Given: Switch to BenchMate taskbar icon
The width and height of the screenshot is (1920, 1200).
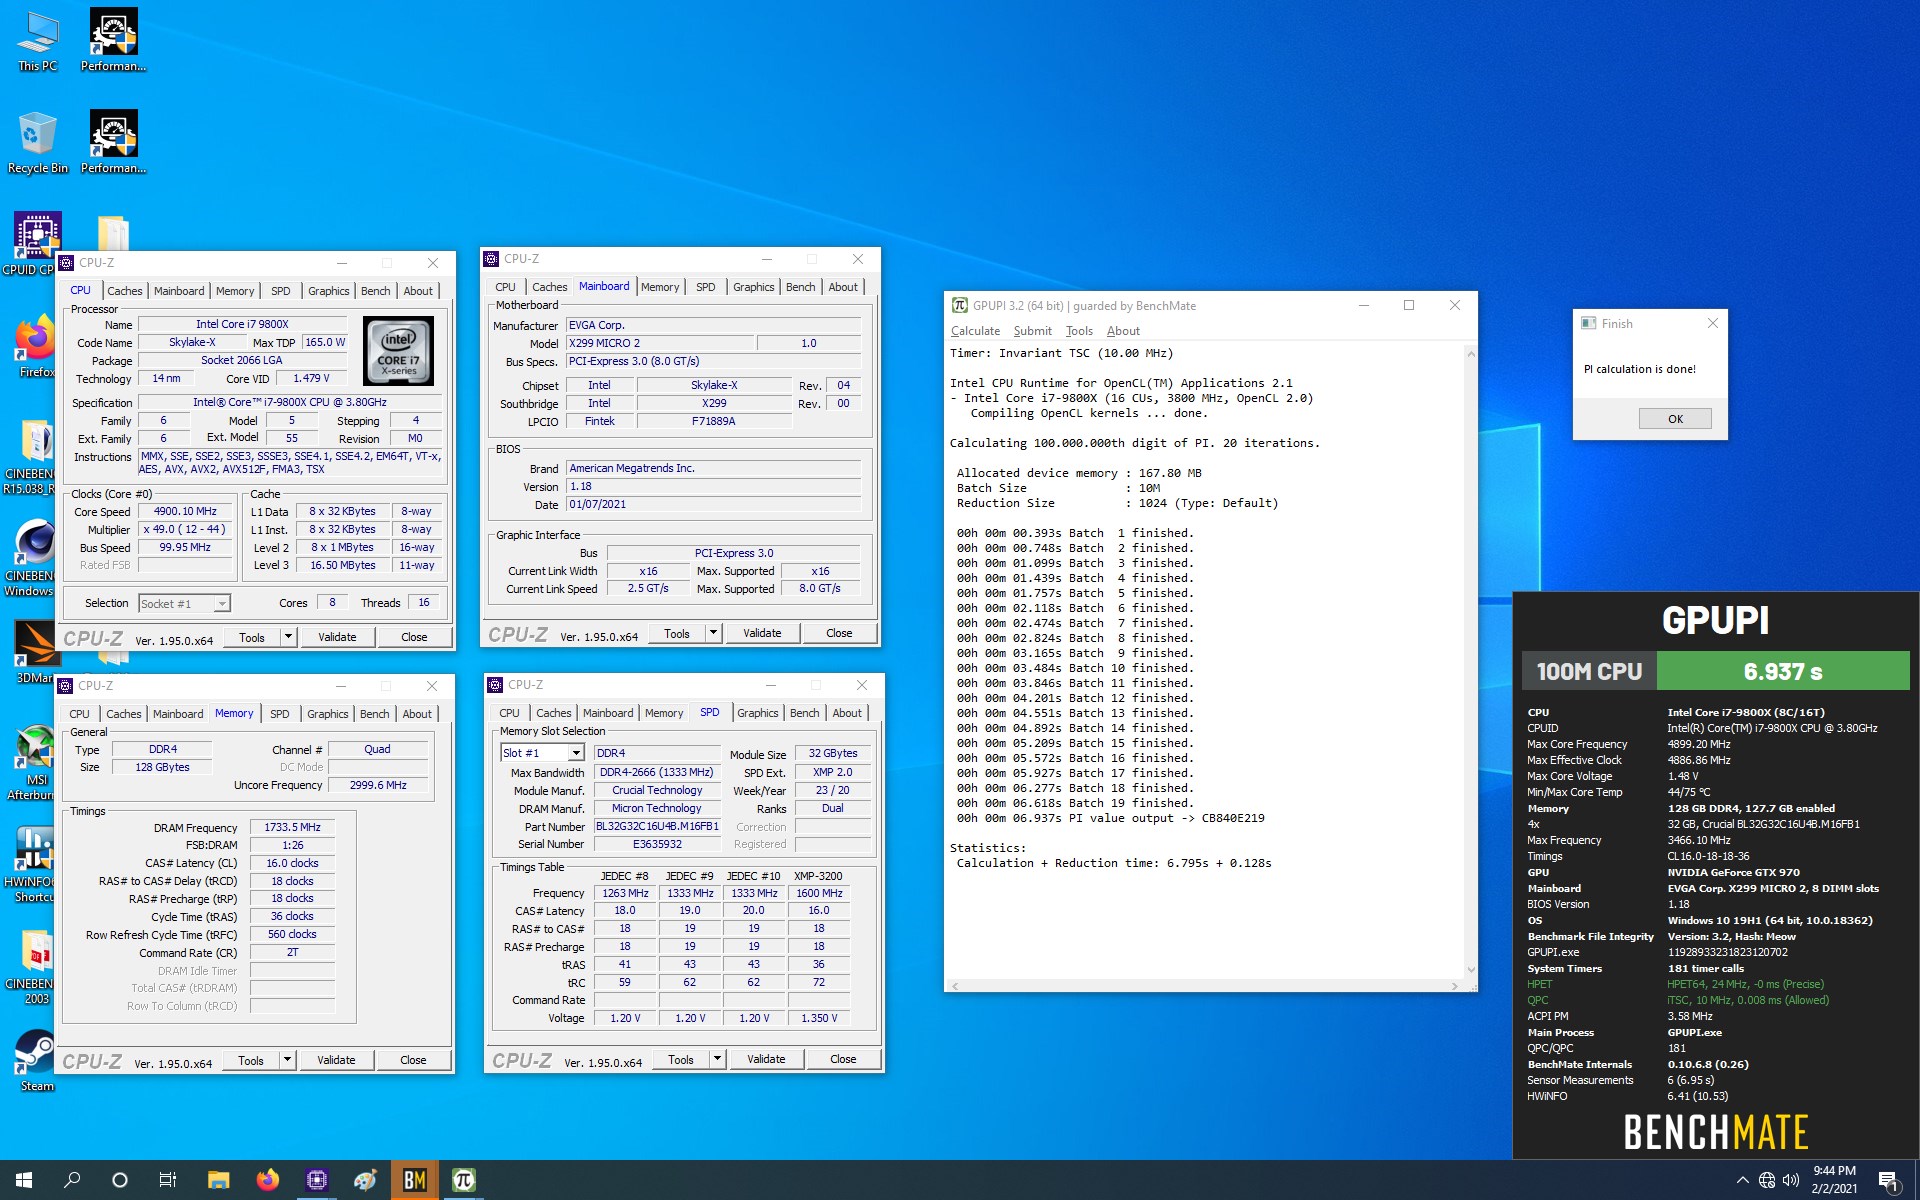Looking at the screenshot, I should 414,1180.
